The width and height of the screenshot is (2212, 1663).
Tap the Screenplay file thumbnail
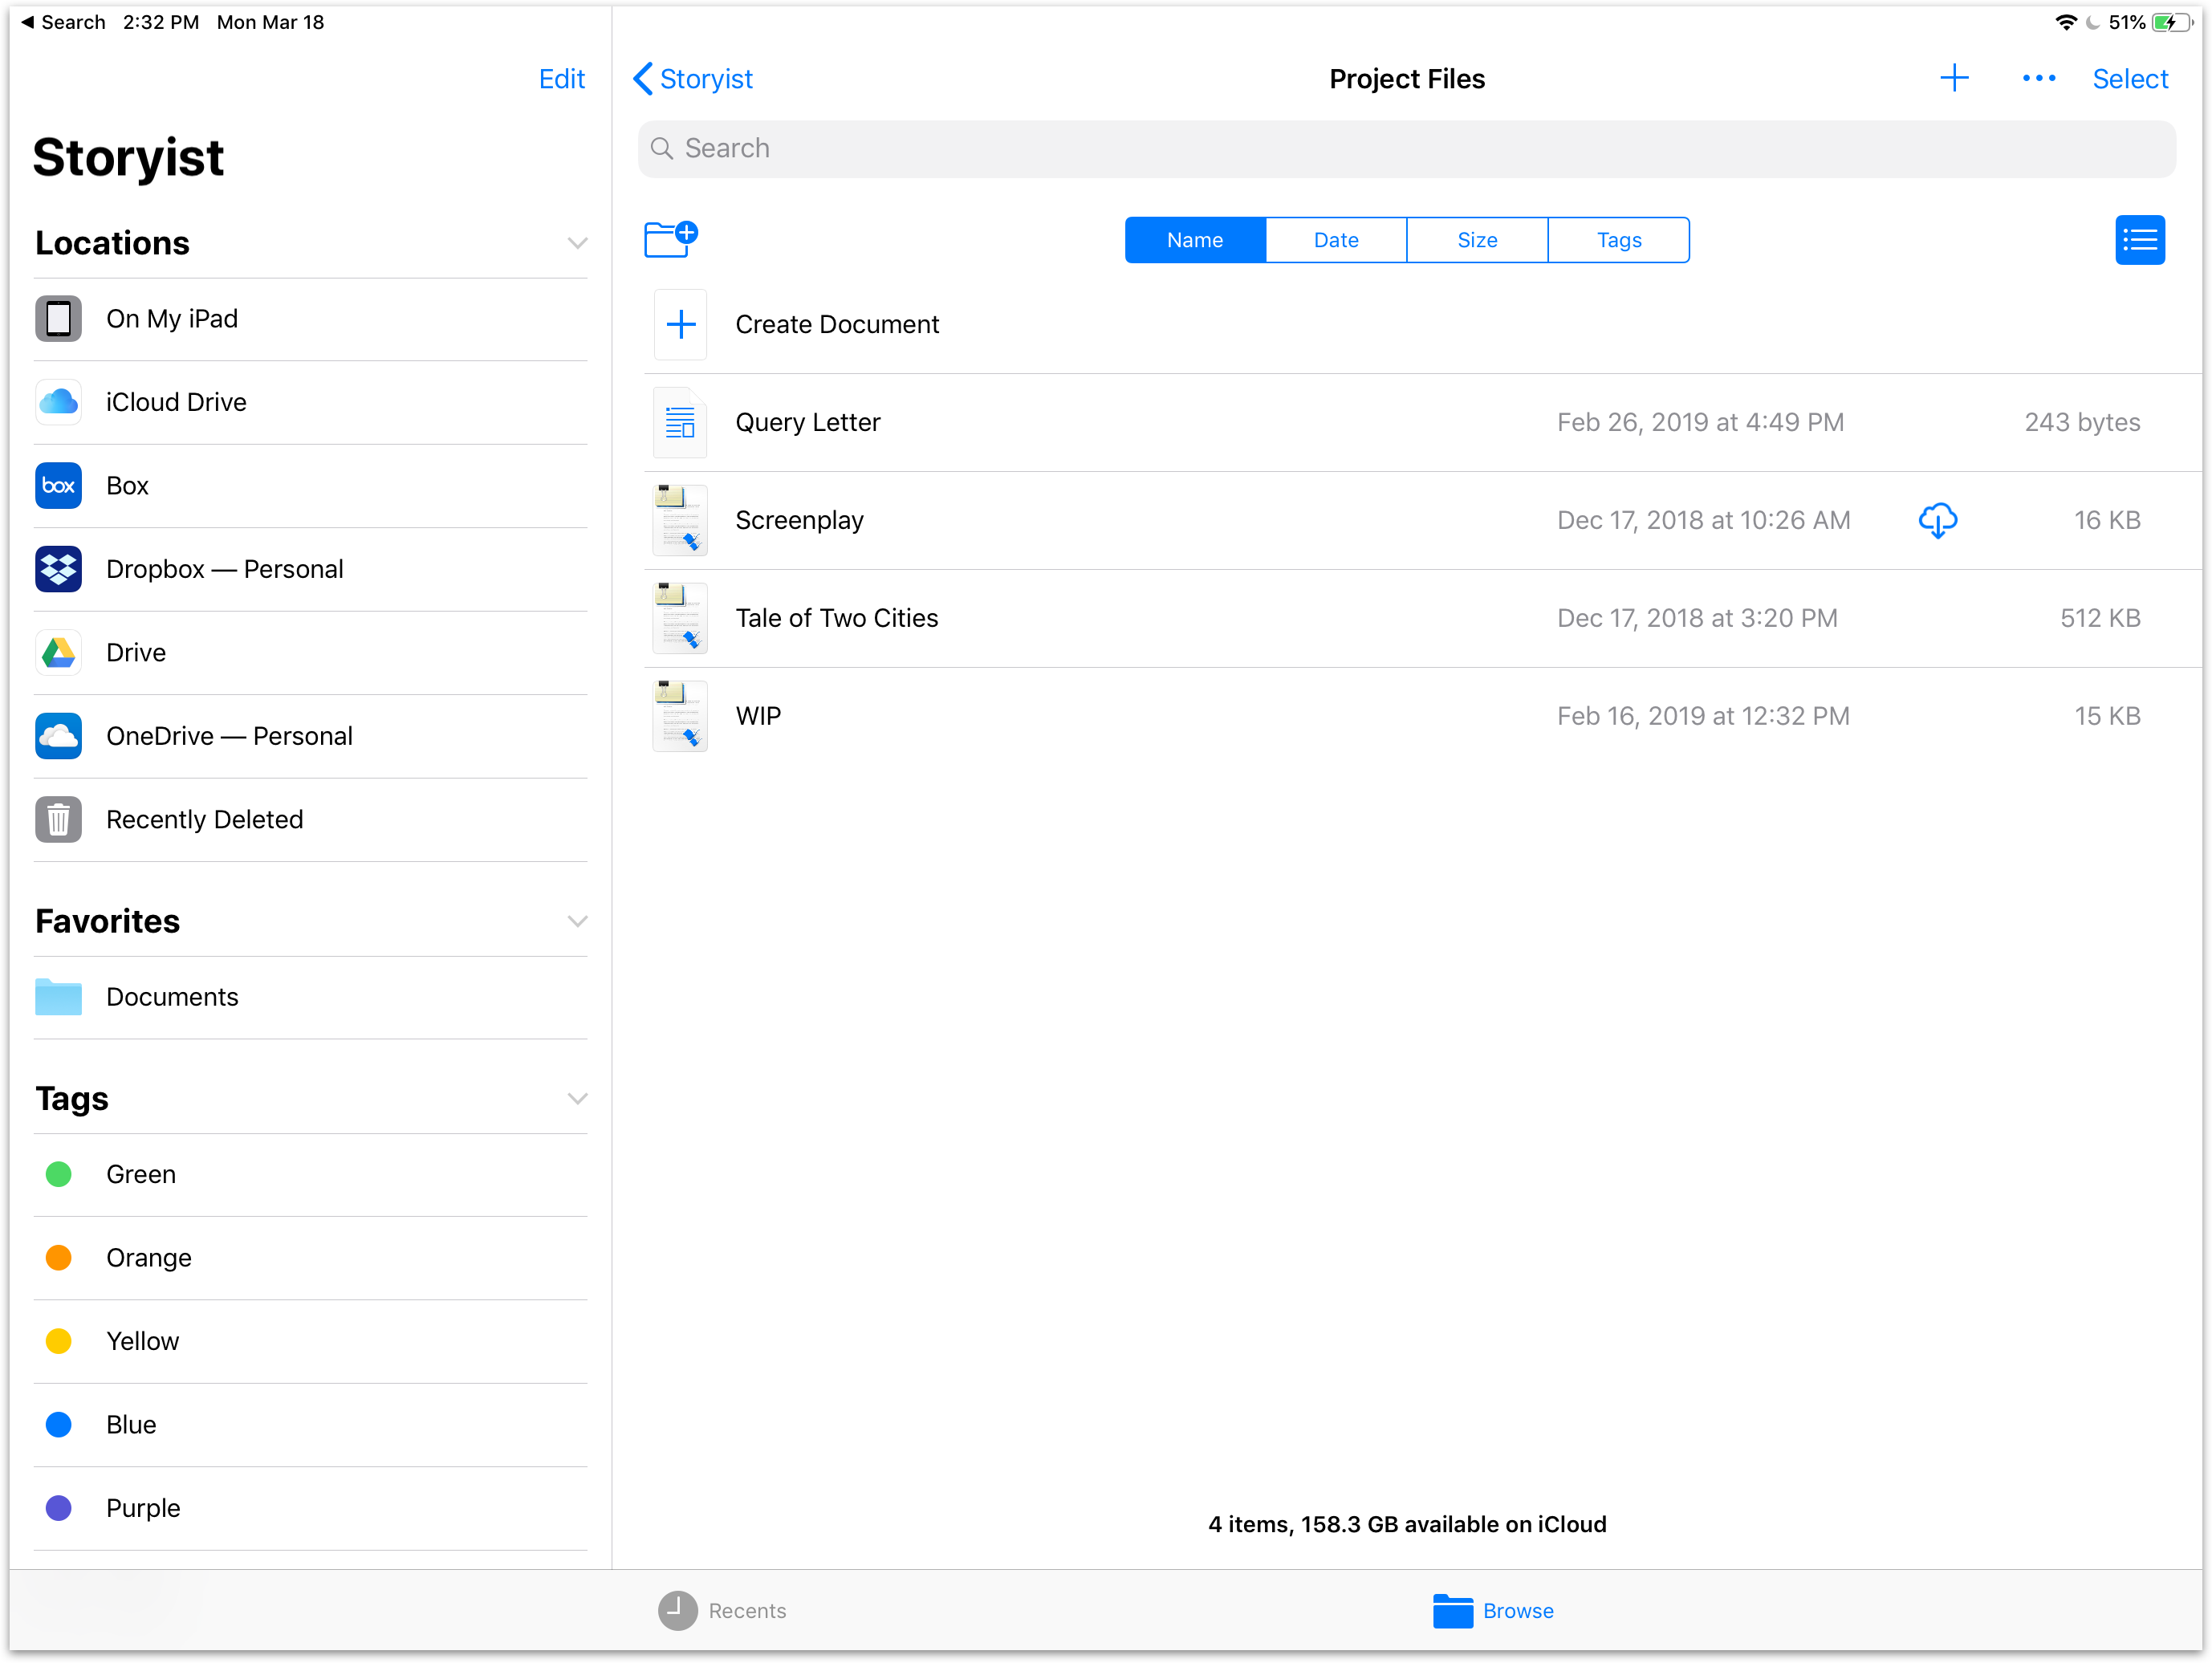click(x=680, y=520)
